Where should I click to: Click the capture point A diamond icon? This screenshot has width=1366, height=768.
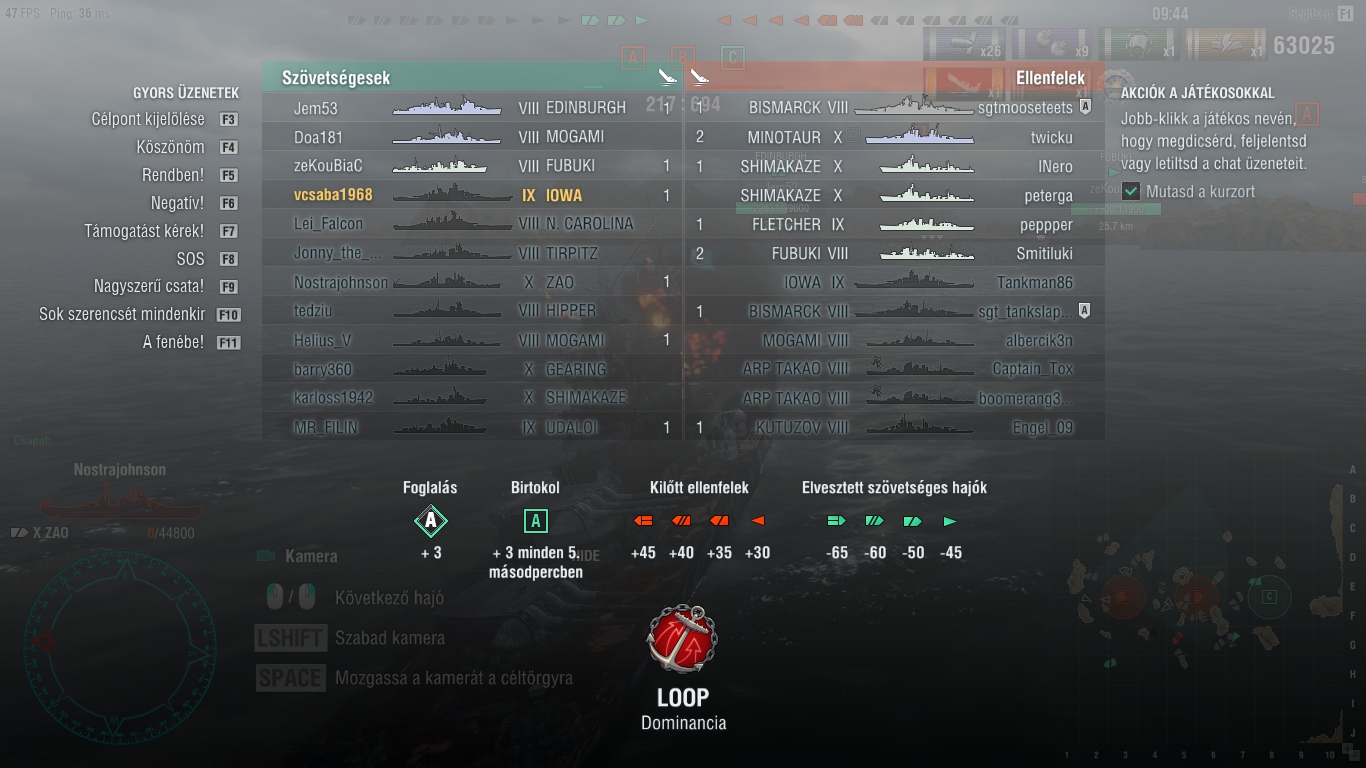pos(431,521)
